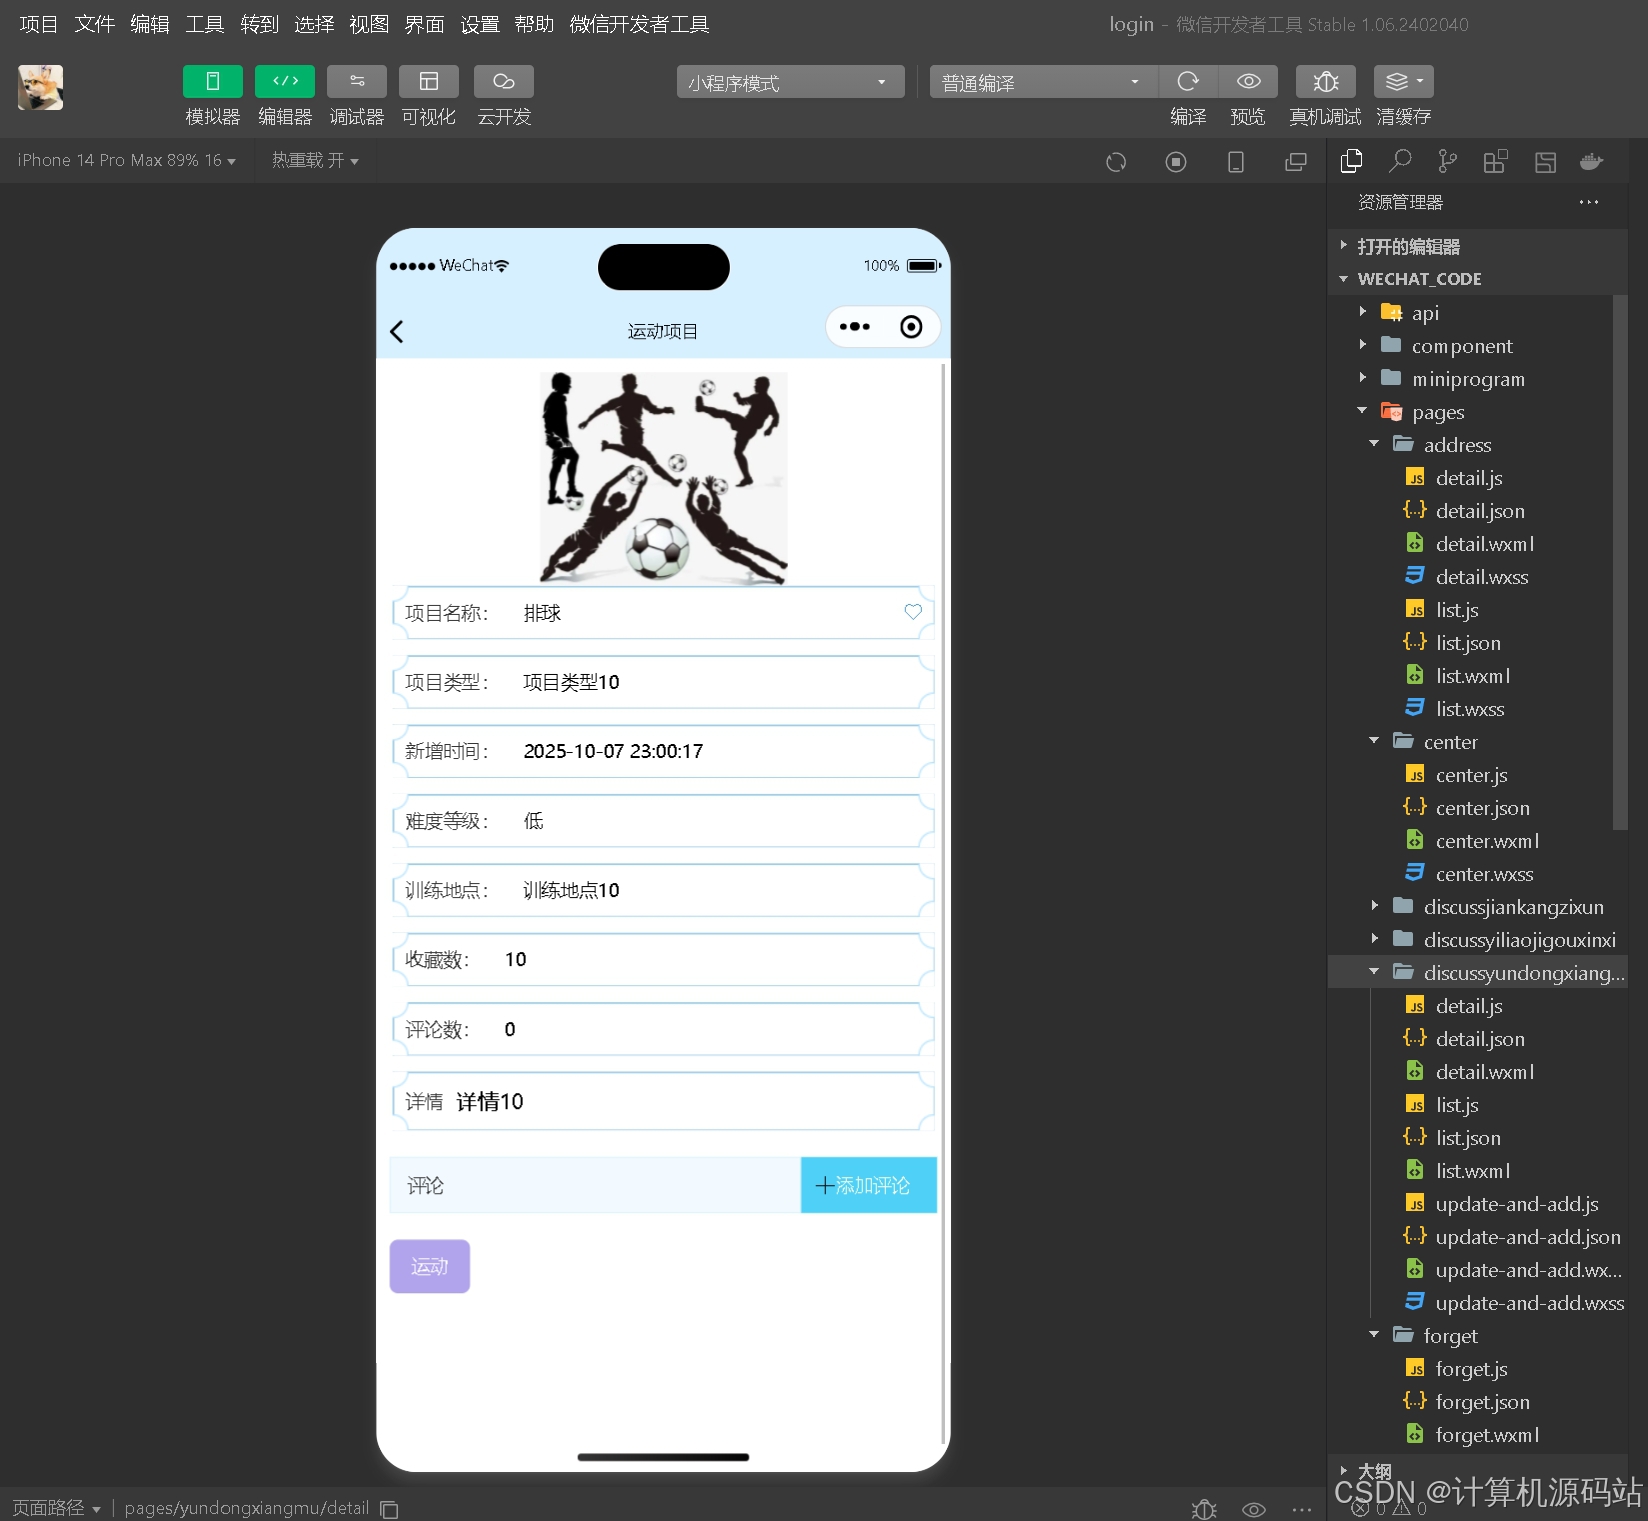This screenshot has height=1521, width=1648.
Task: Open the explorer files icon
Action: click(1352, 161)
